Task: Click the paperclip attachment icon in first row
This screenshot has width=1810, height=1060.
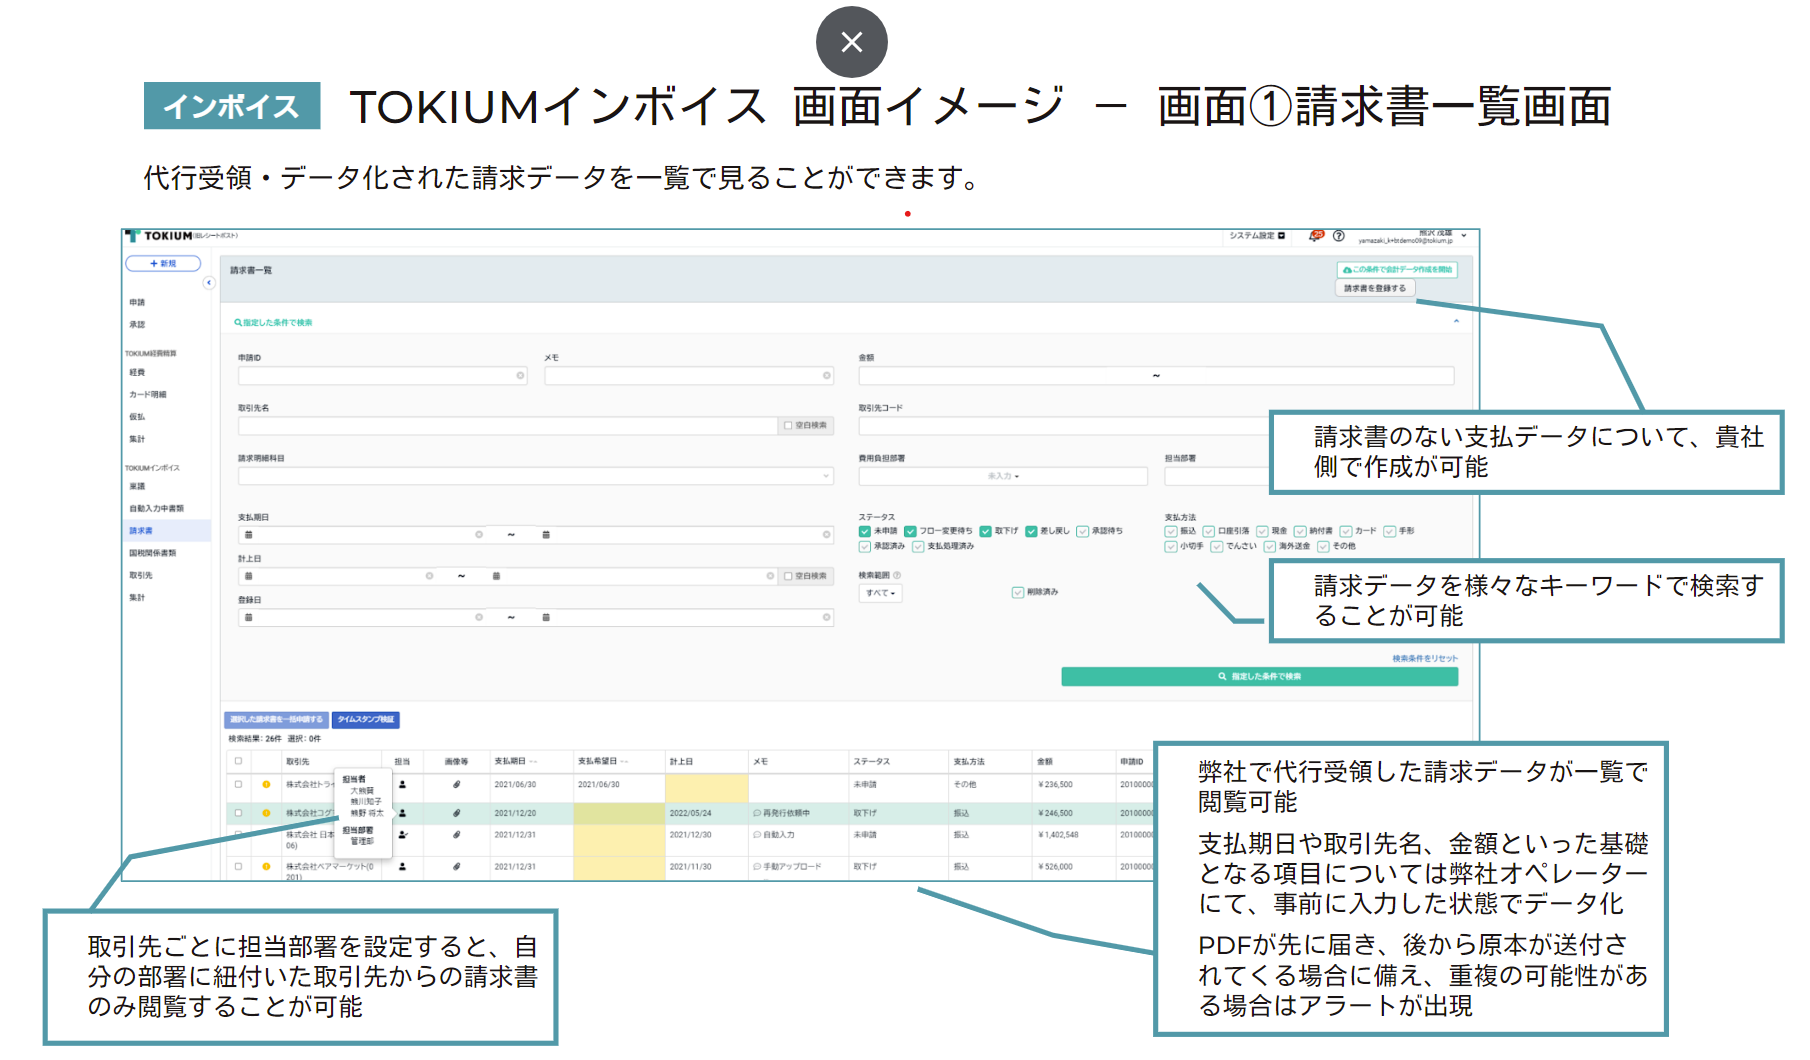Action: 456,785
